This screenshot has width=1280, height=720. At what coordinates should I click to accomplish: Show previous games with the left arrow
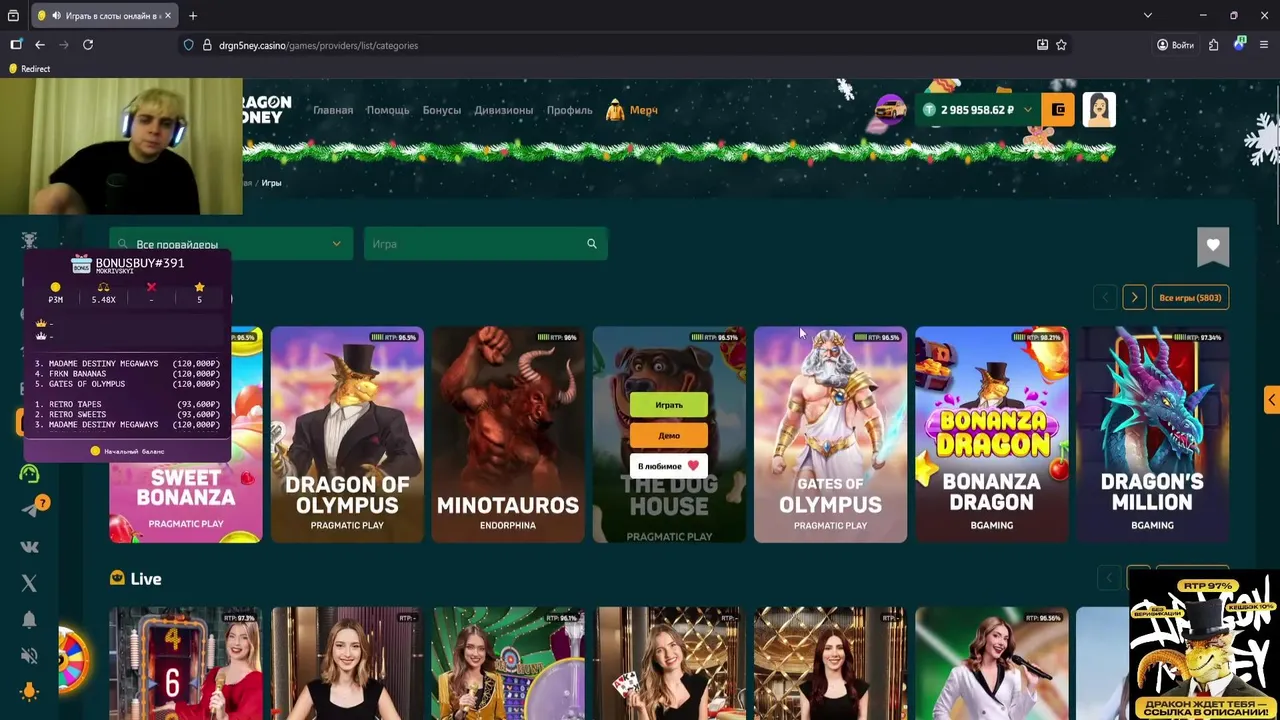(1105, 297)
